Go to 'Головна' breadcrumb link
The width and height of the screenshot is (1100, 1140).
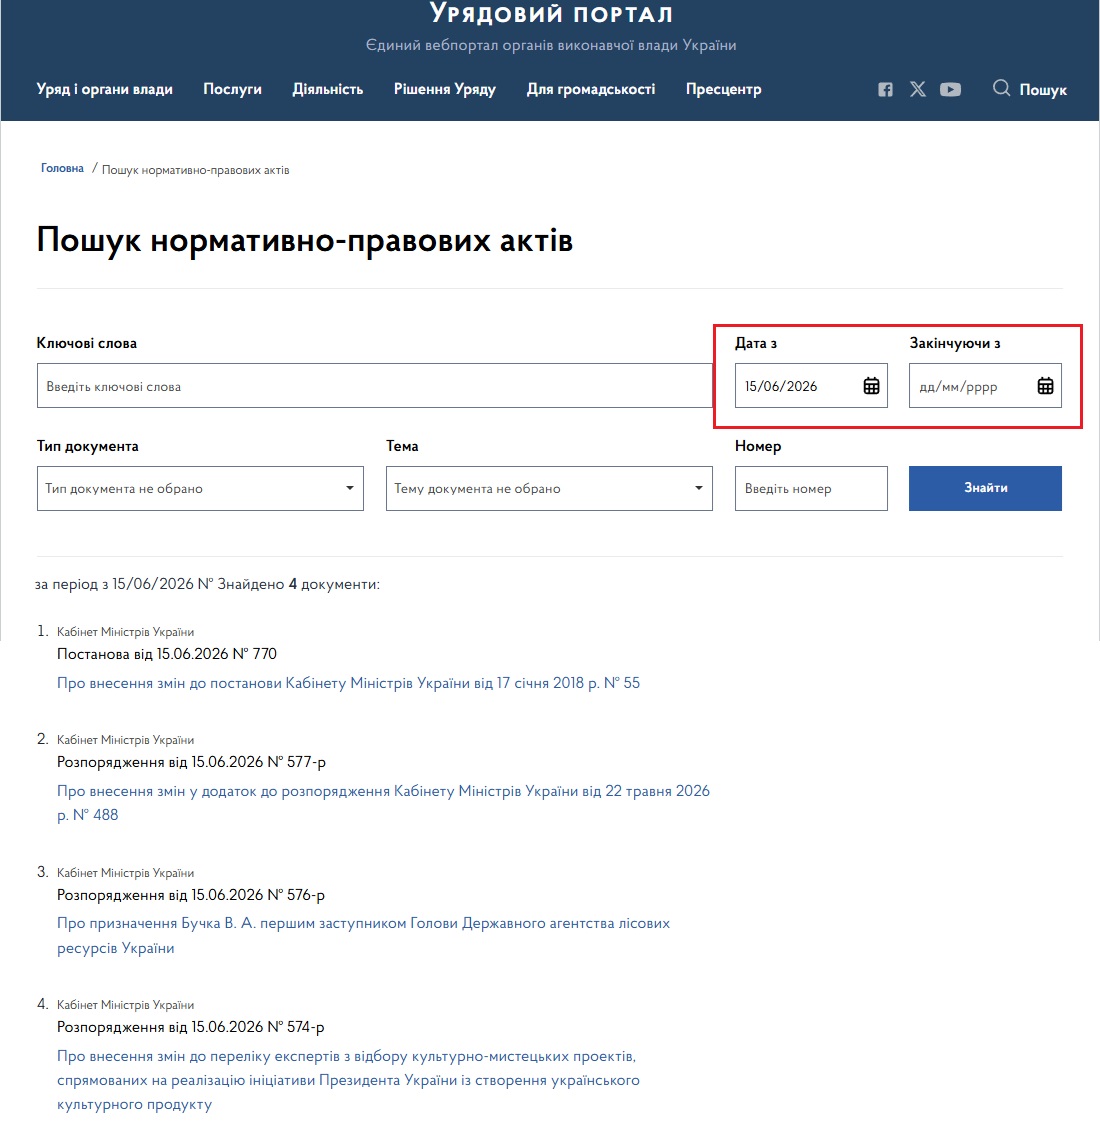click(63, 168)
